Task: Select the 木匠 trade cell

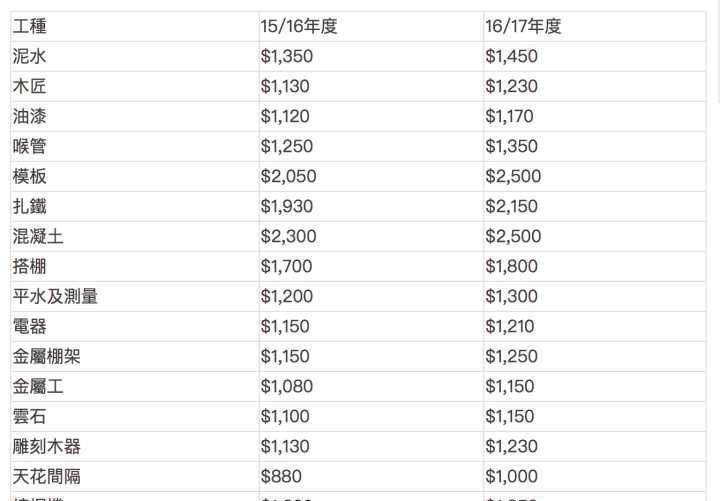Action: [x=30, y=87]
